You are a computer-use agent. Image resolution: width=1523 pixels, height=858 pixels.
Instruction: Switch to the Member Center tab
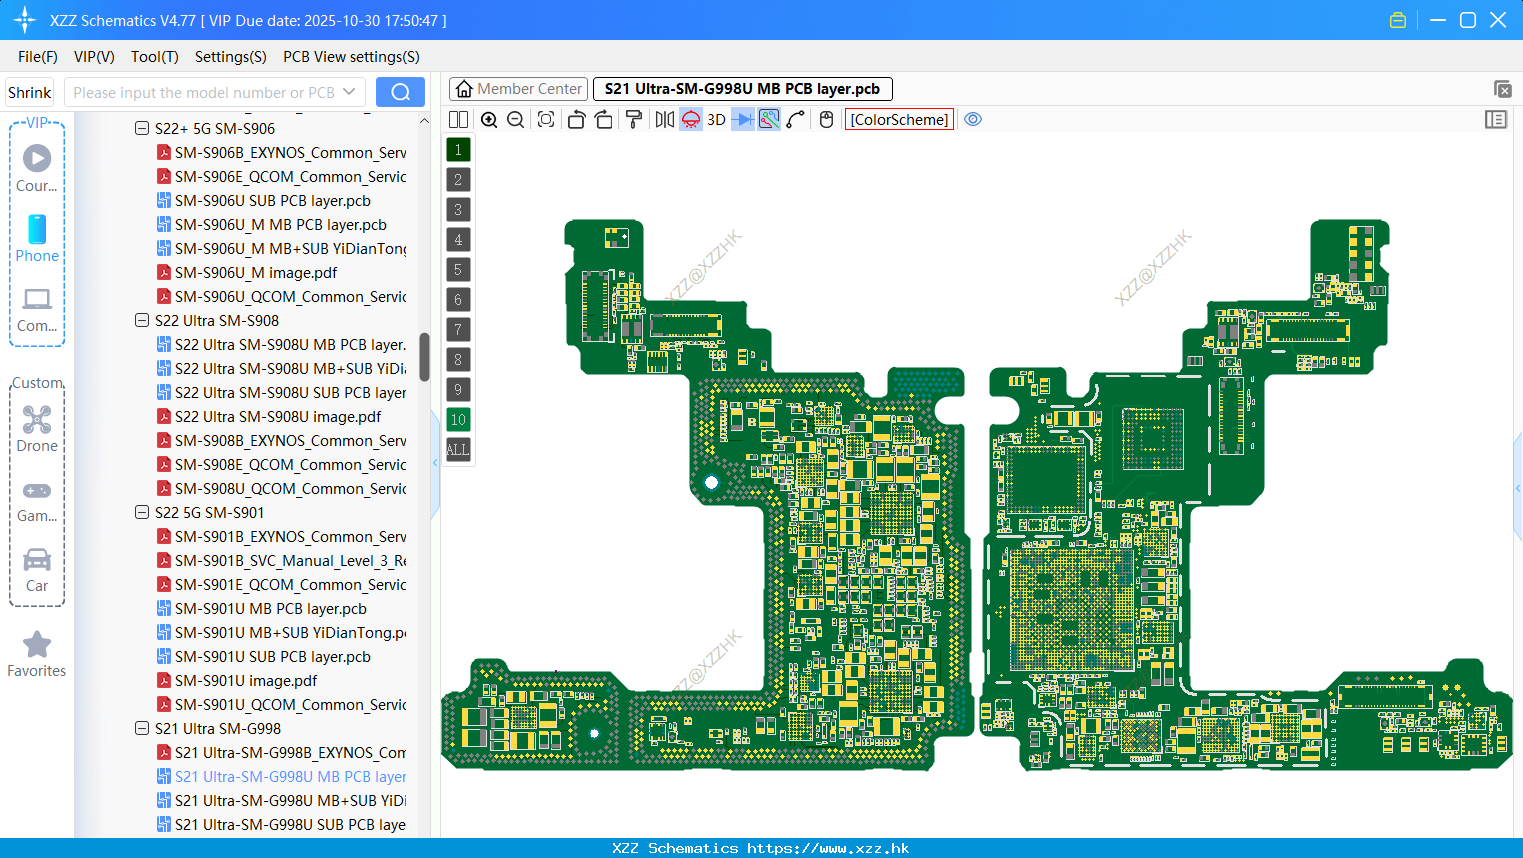[x=518, y=89]
